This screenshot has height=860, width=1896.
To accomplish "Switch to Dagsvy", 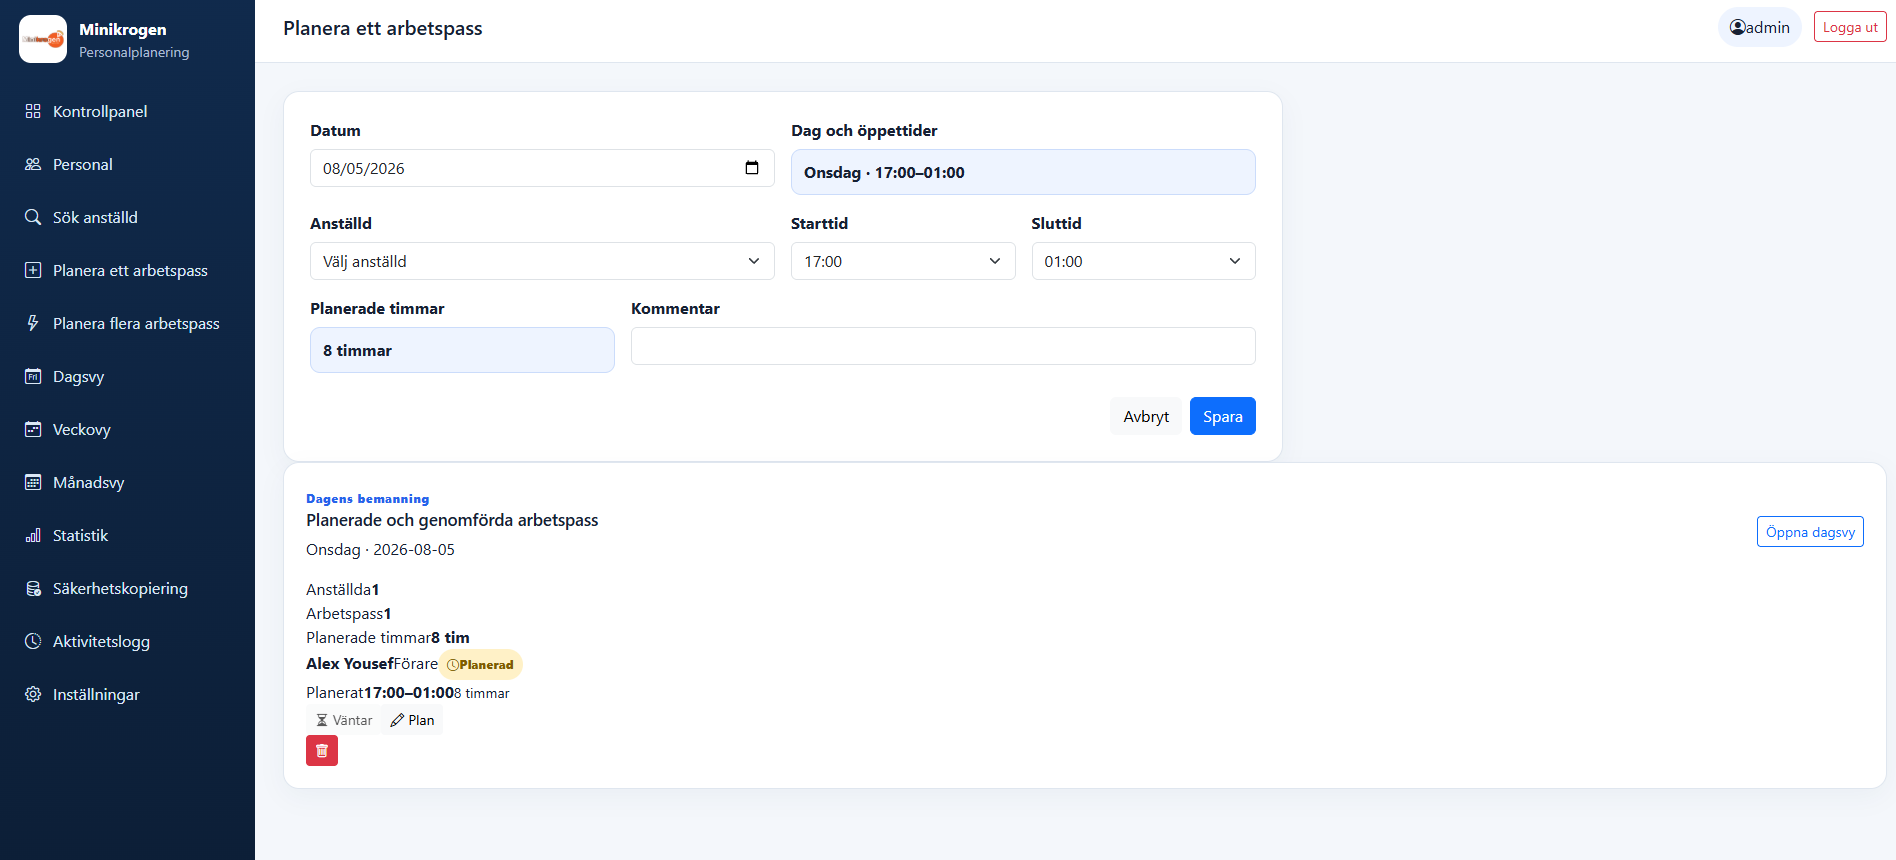I will pos(127,376).
